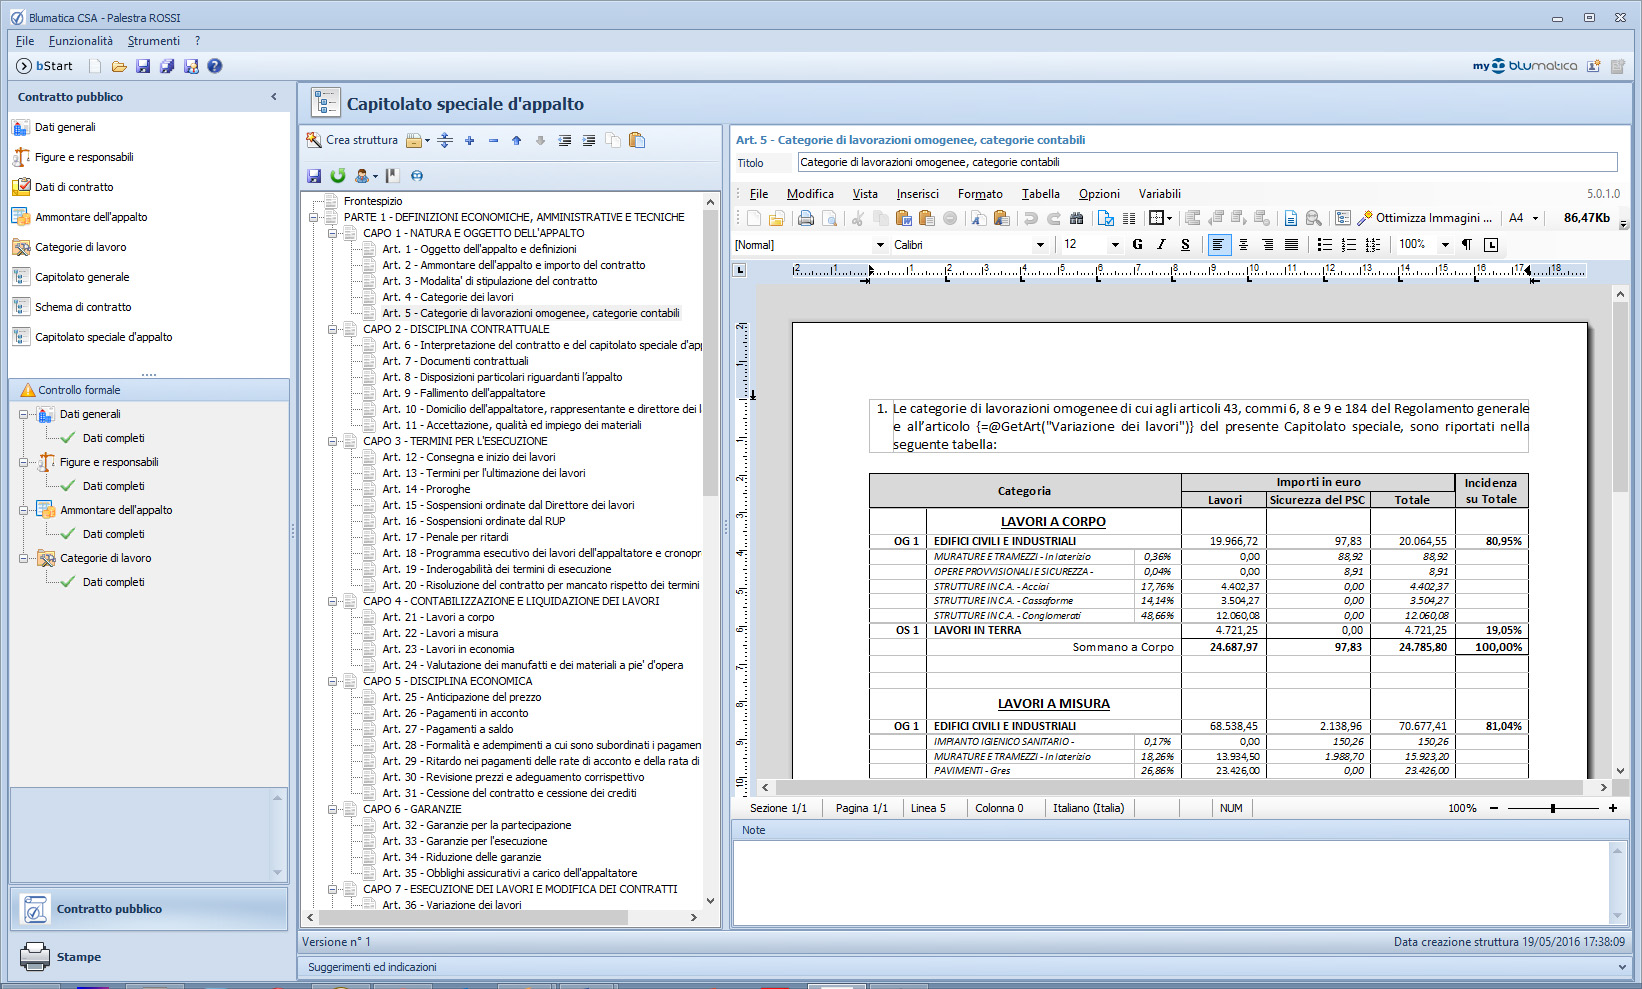
Task: Click the binoculars find icon in editor
Action: click(x=1076, y=218)
